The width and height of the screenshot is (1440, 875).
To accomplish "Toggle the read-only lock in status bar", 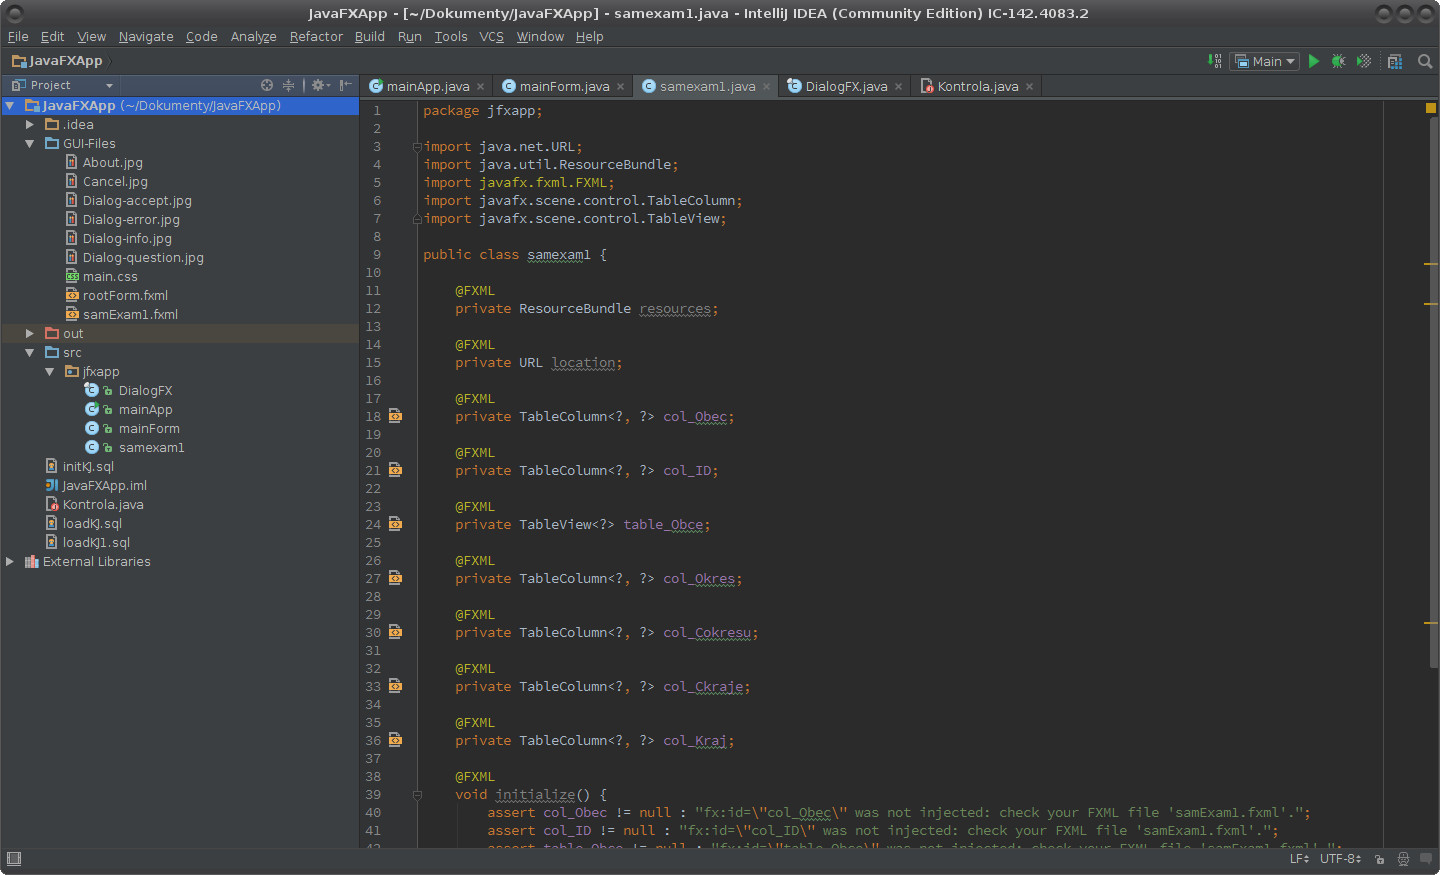I will 1379,858.
